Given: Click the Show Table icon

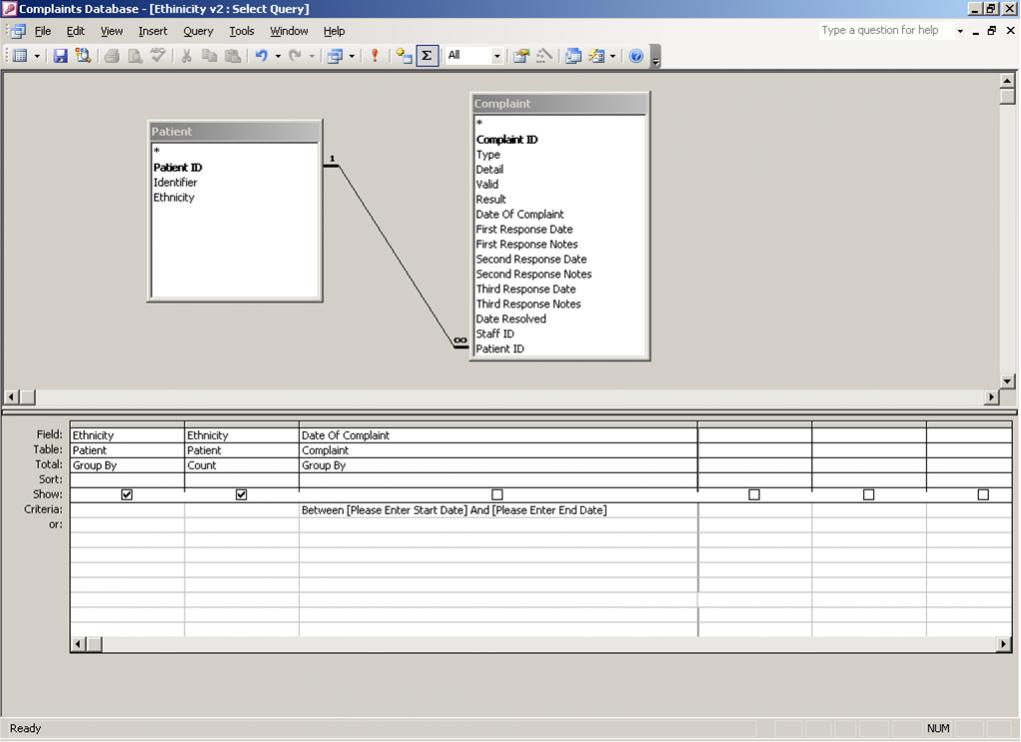Looking at the screenshot, I should (404, 56).
